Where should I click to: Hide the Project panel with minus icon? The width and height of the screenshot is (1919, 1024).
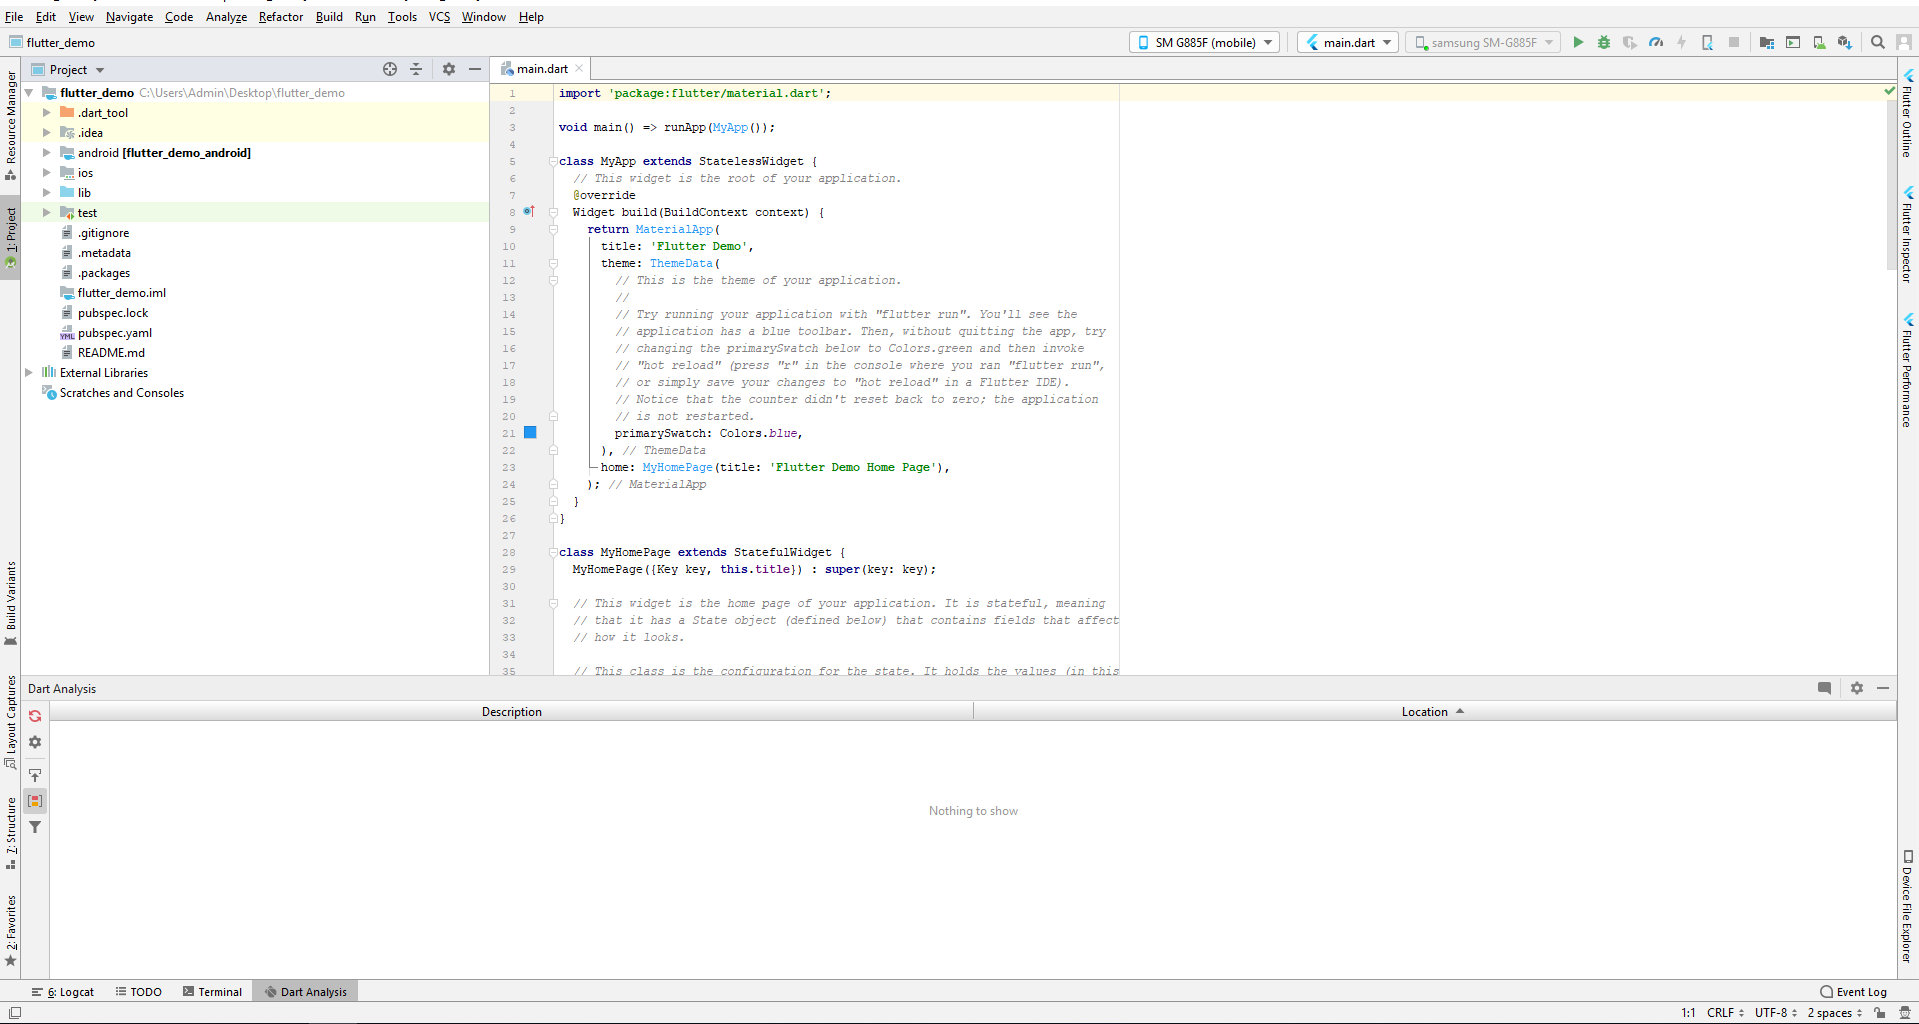[x=475, y=69]
